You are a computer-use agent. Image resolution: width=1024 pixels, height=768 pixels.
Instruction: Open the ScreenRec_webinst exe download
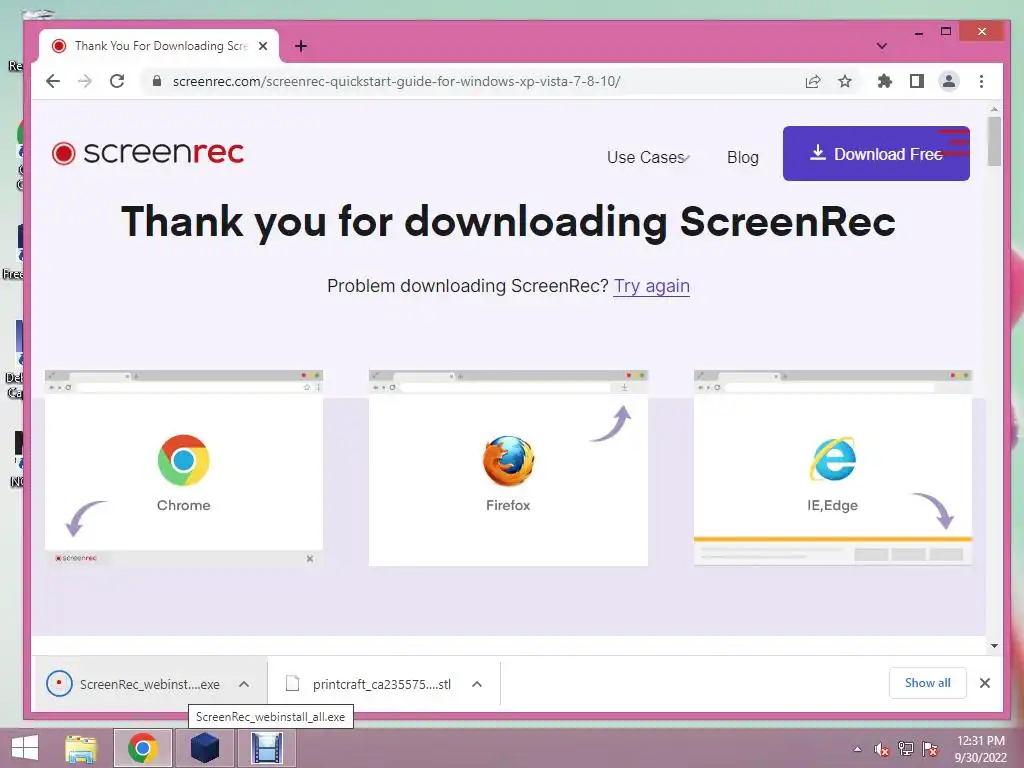pyautogui.click(x=133, y=684)
